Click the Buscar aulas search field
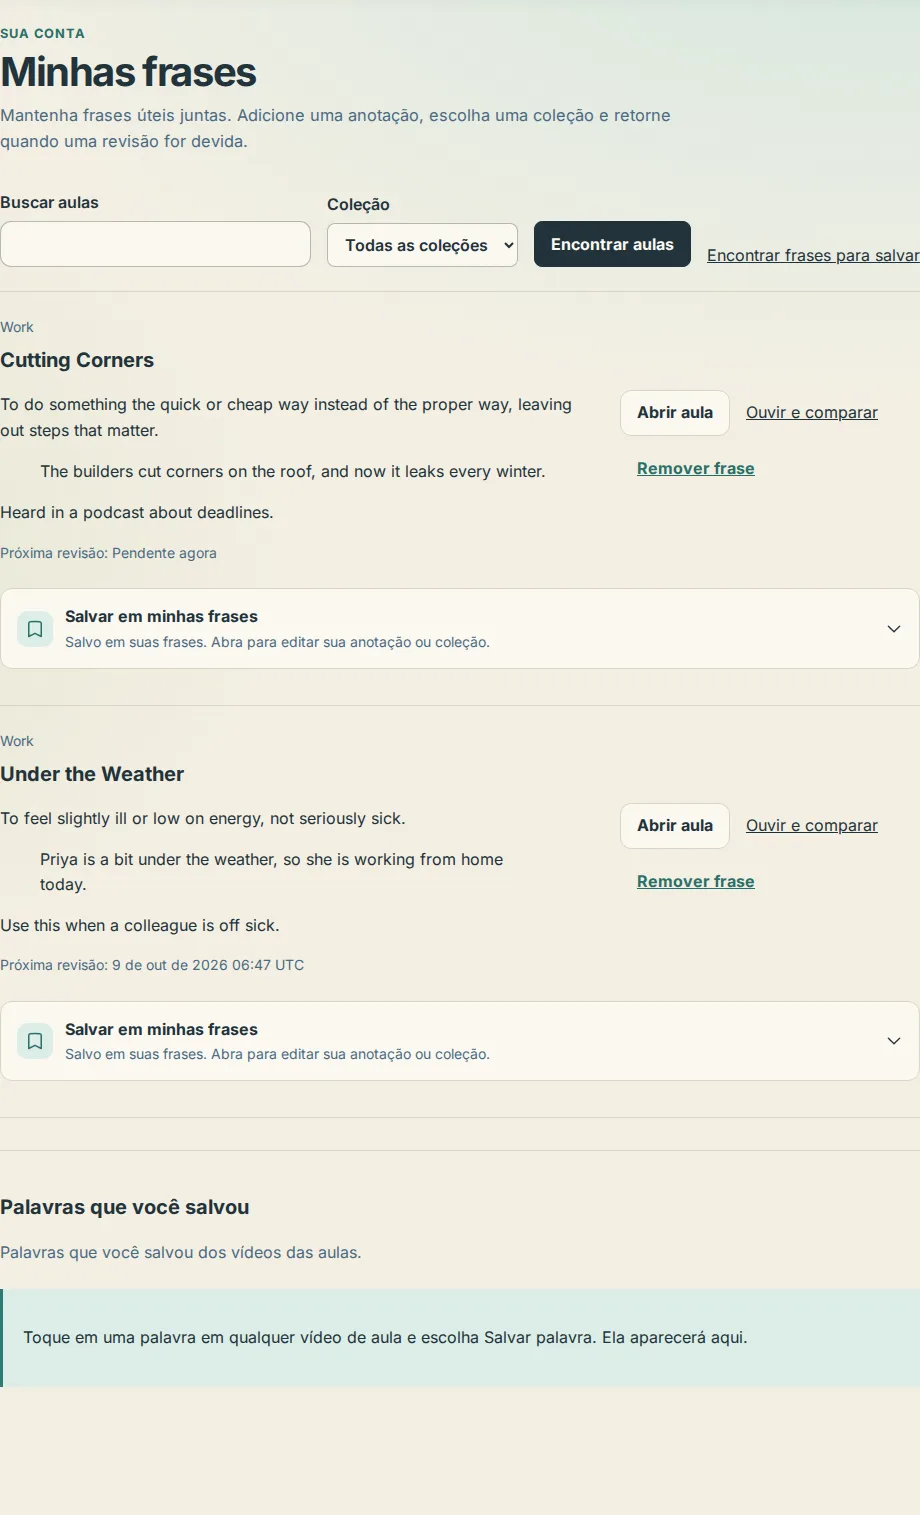The height and width of the screenshot is (1515, 920). [155, 244]
